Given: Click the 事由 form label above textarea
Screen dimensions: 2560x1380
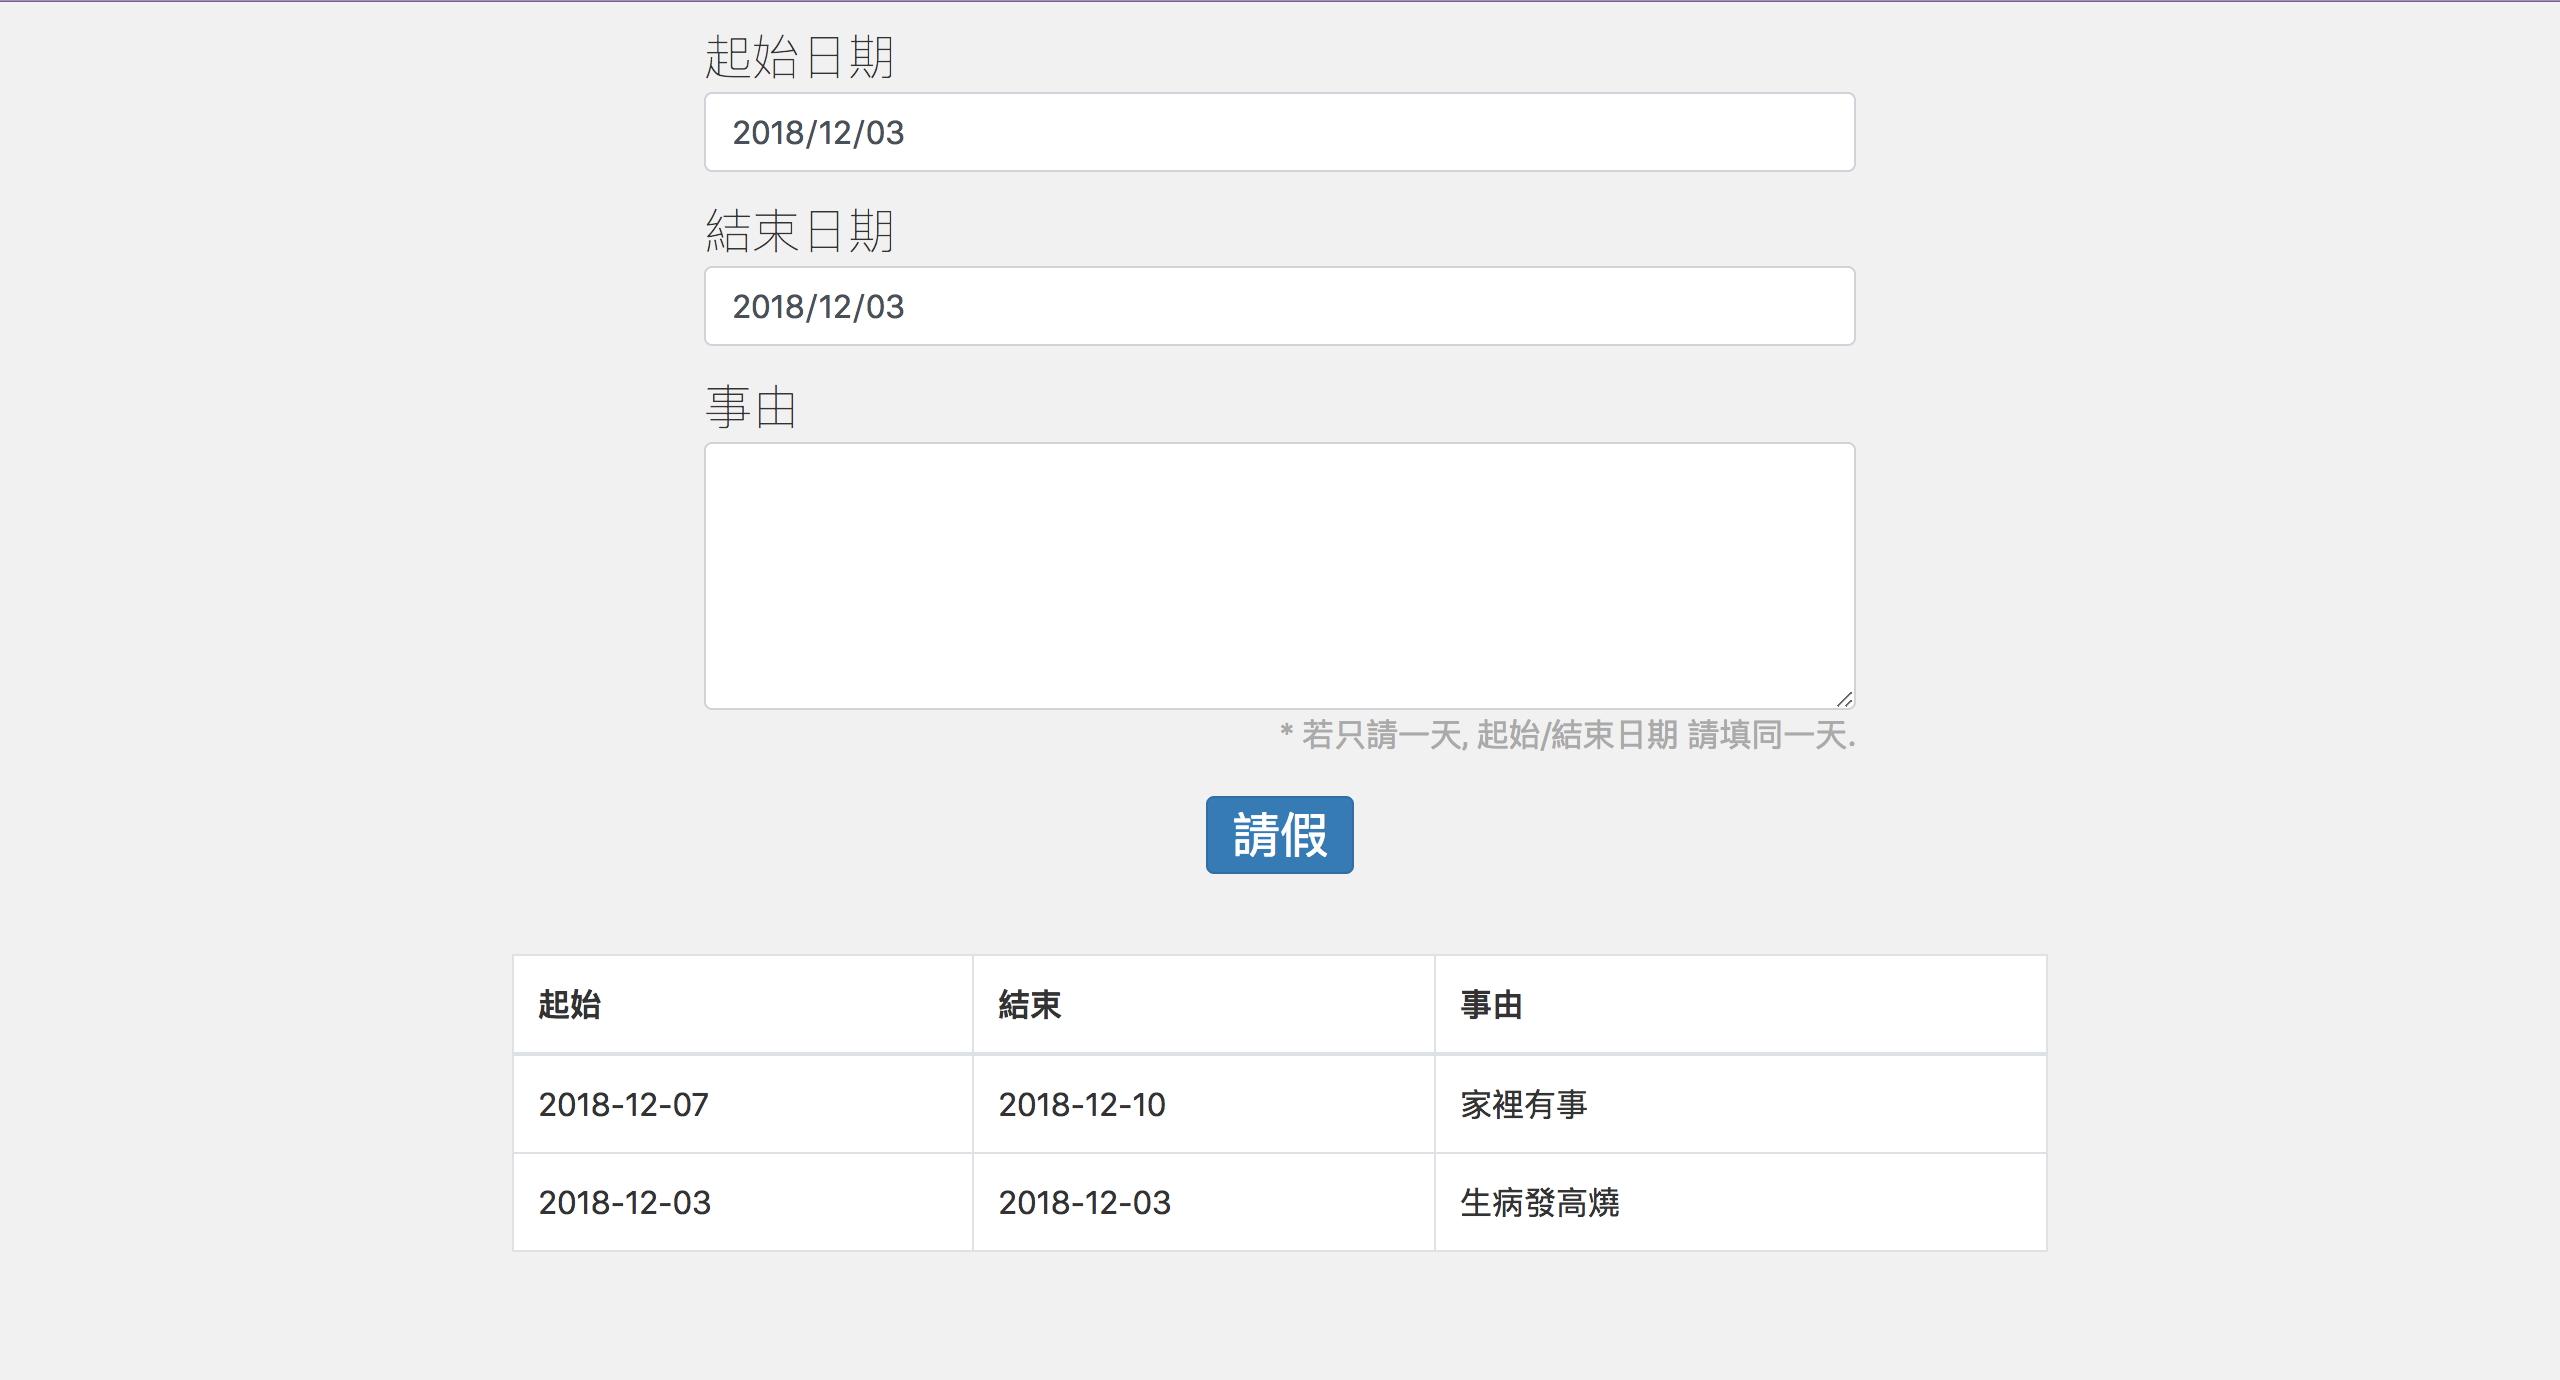Looking at the screenshot, I should point(751,407).
